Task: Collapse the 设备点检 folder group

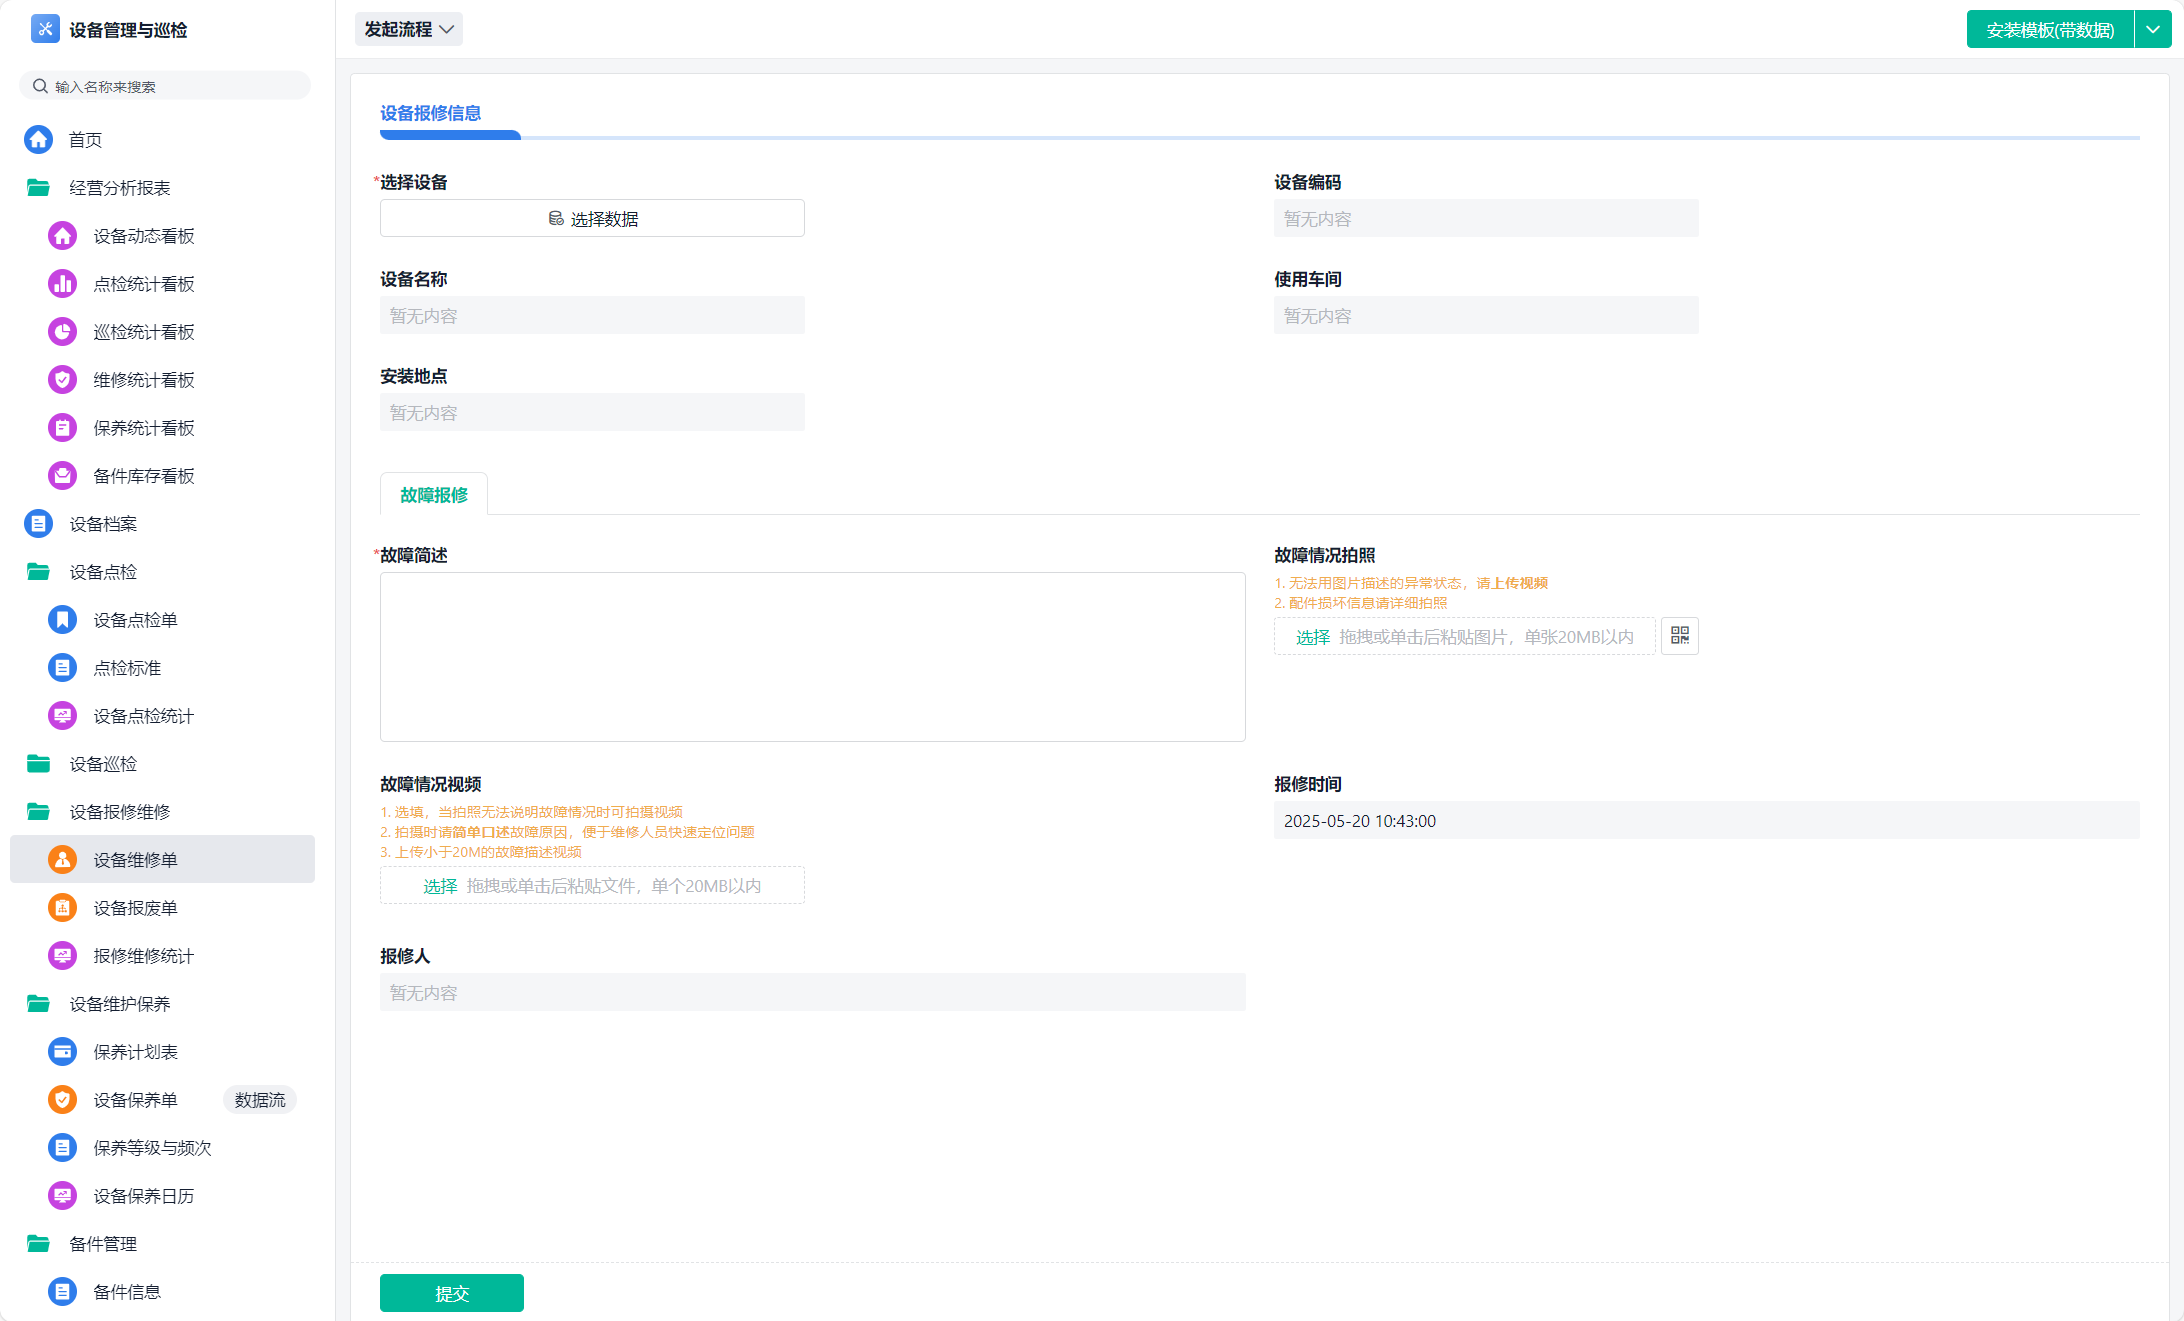Action: [39, 572]
